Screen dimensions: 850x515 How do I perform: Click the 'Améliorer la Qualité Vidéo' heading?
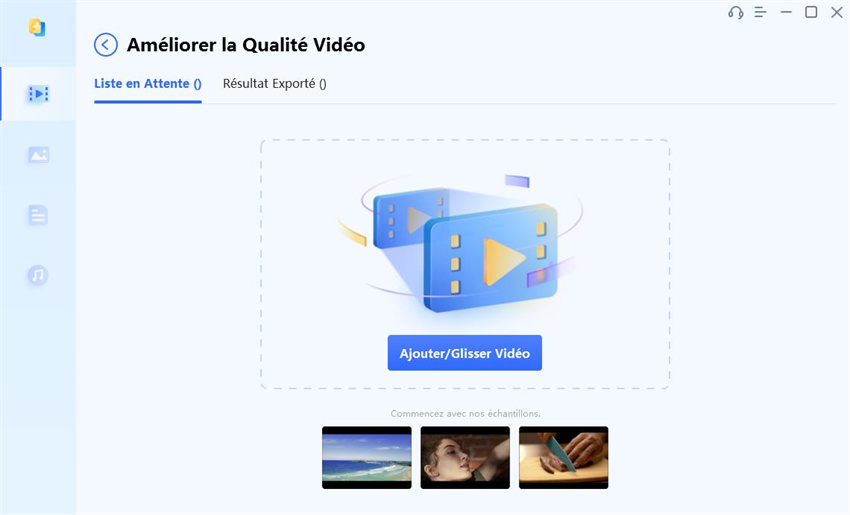coord(246,45)
